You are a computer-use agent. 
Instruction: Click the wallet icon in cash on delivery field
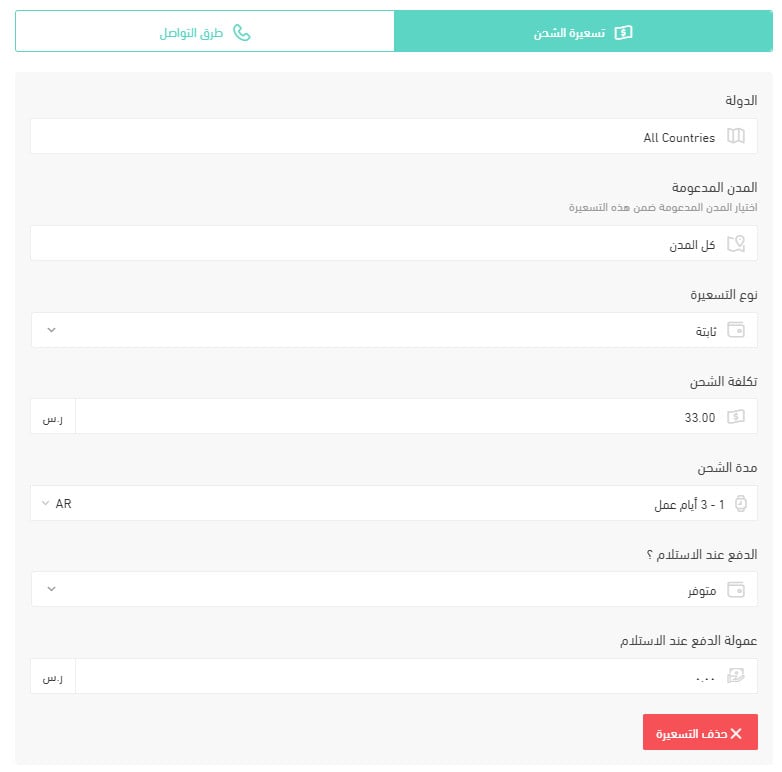pyautogui.click(x=736, y=589)
